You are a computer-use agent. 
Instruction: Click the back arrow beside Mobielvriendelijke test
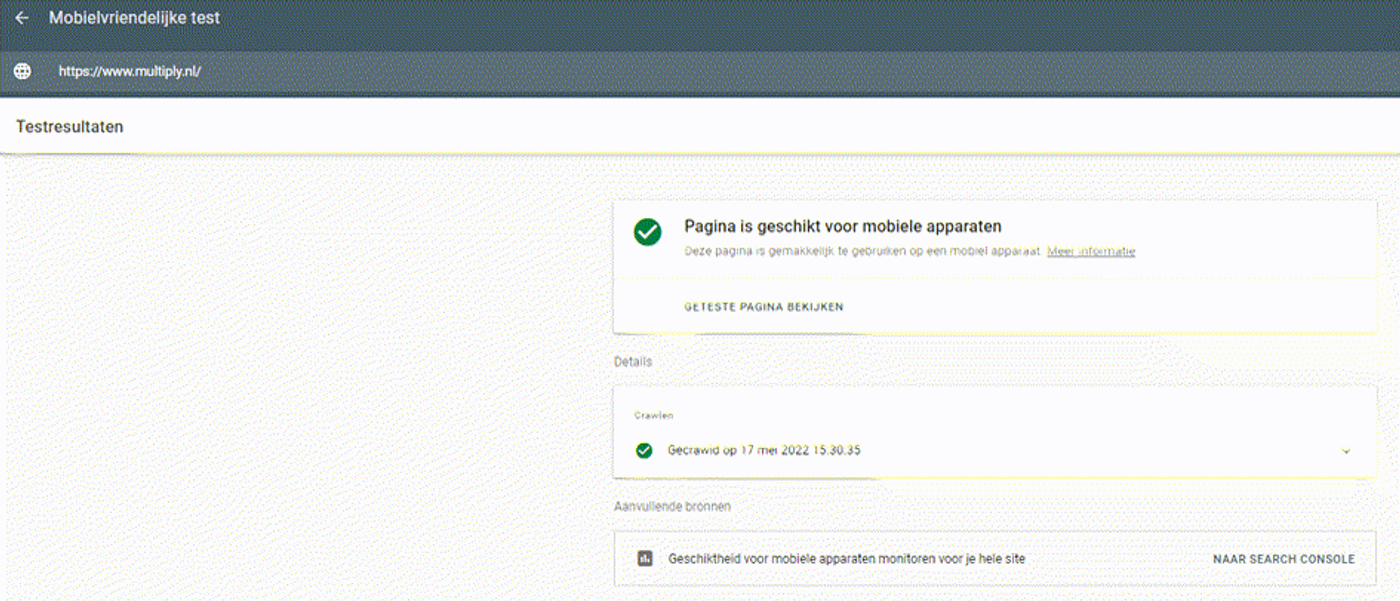[22, 18]
